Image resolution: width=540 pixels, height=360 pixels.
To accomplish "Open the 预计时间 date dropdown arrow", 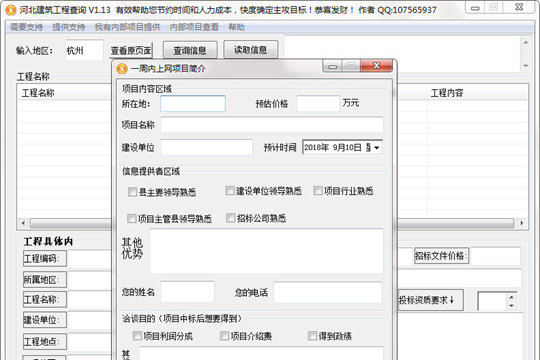I will 377,148.
